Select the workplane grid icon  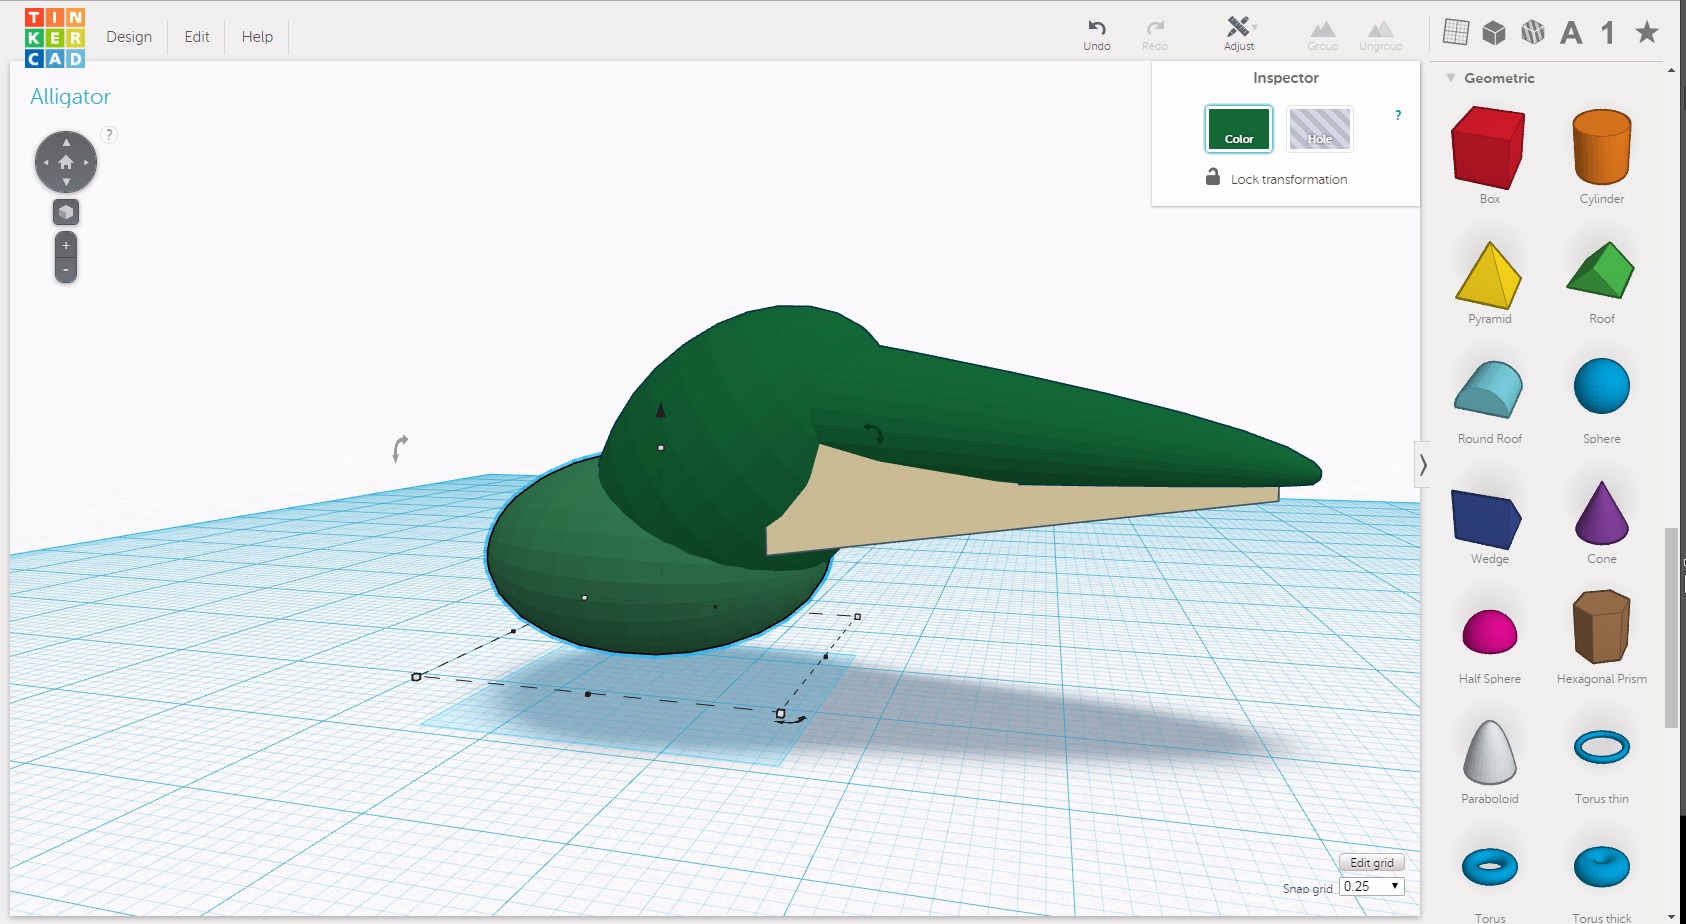pos(1456,32)
